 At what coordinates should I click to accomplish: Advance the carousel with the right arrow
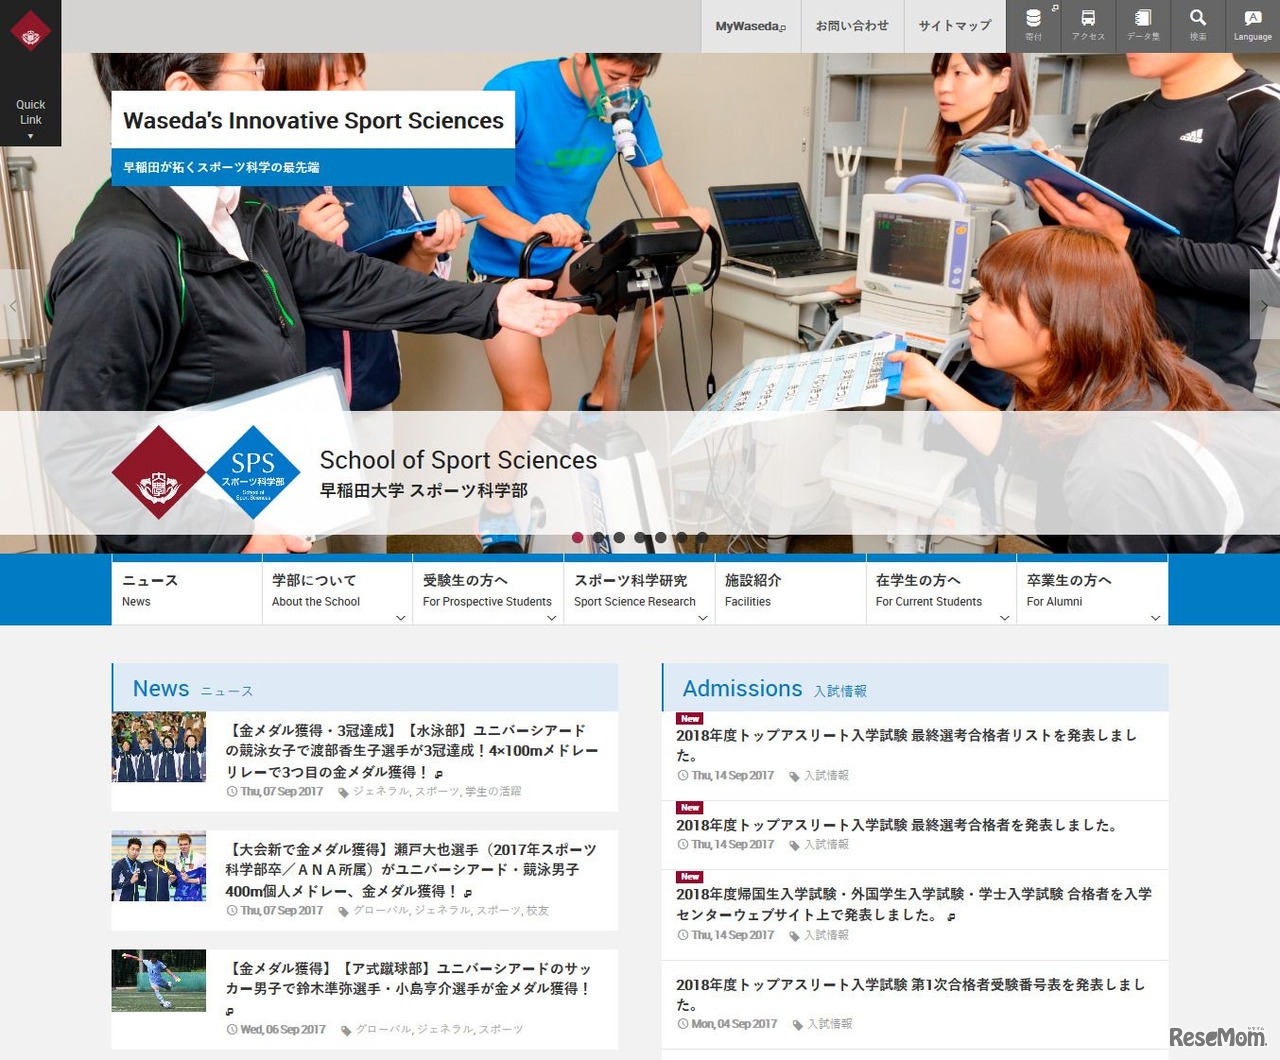(1264, 305)
